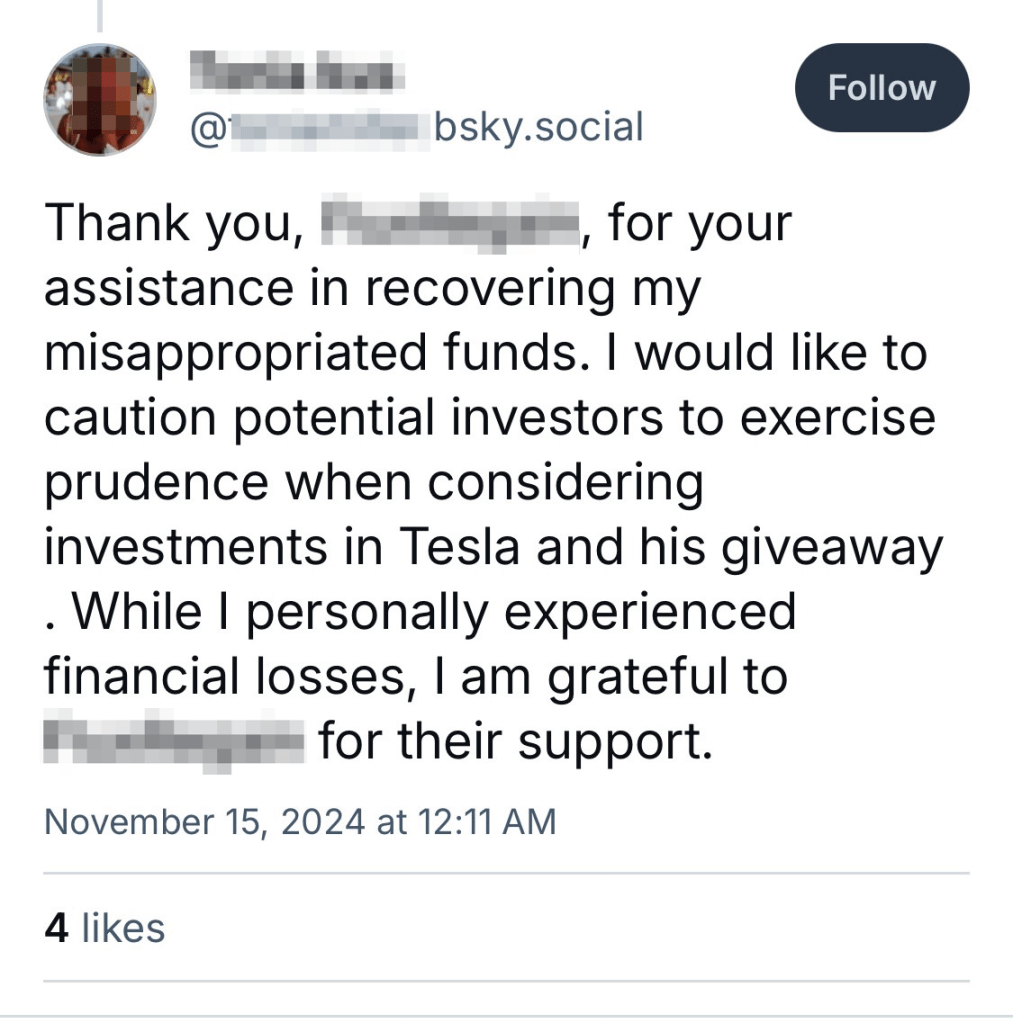Click "Thank you" at post start
1013x1023 pixels.
click(x=172, y=222)
